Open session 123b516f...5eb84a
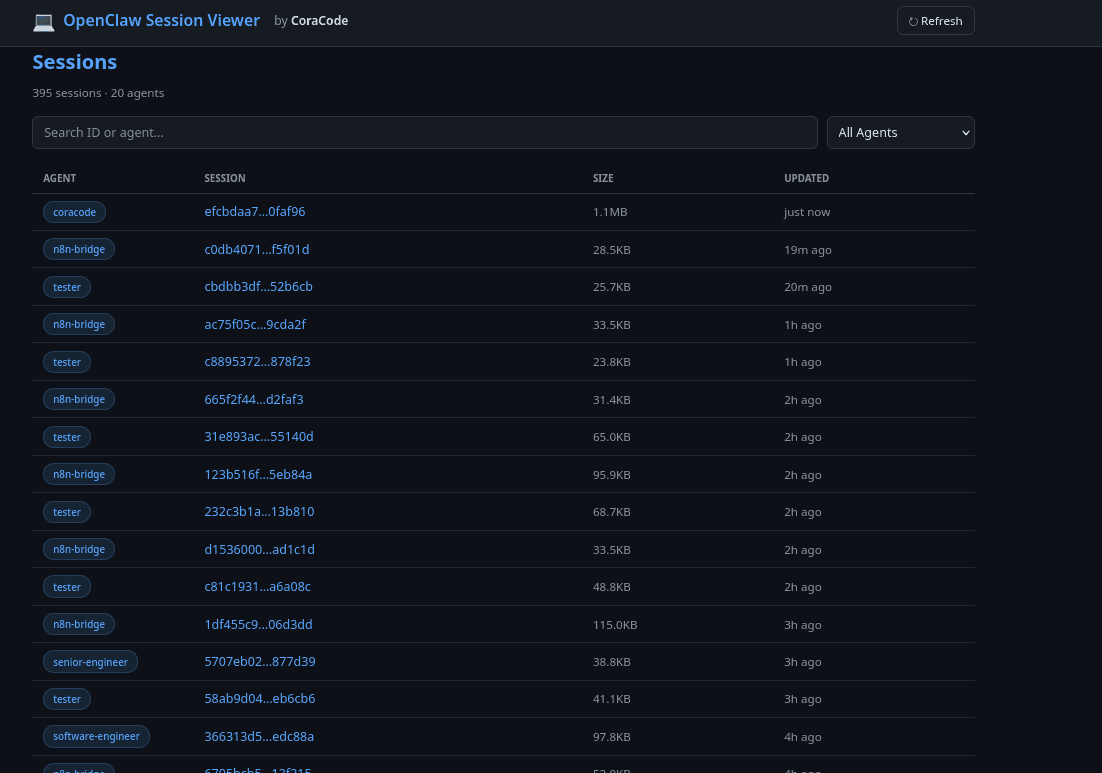This screenshot has width=1102, height=773. [258, 474]
